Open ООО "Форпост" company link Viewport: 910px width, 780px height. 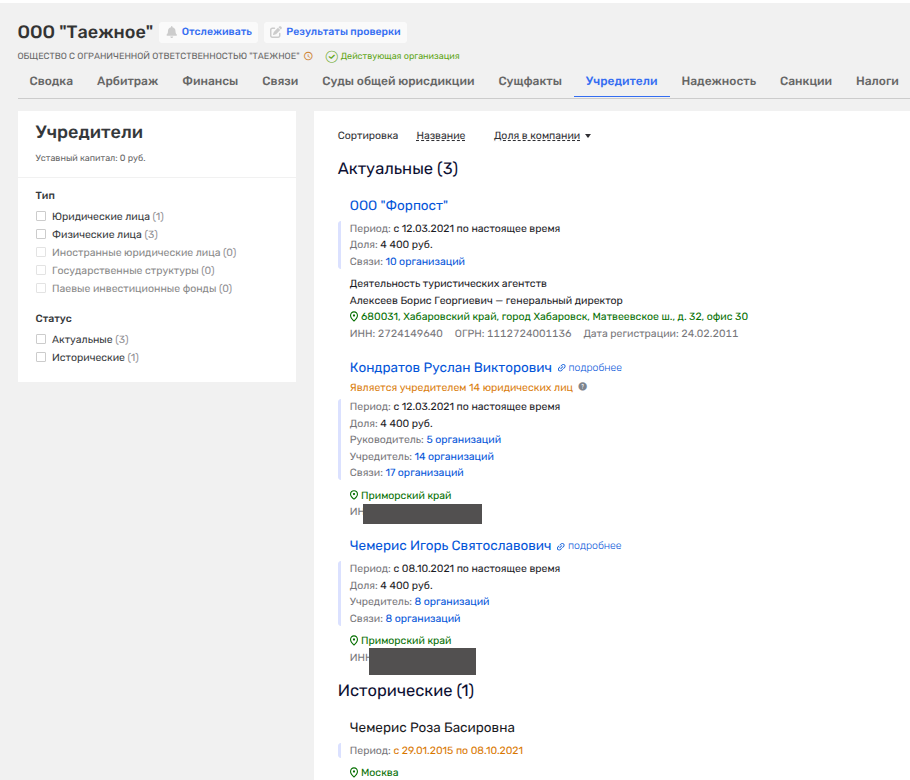pos(399,205)
